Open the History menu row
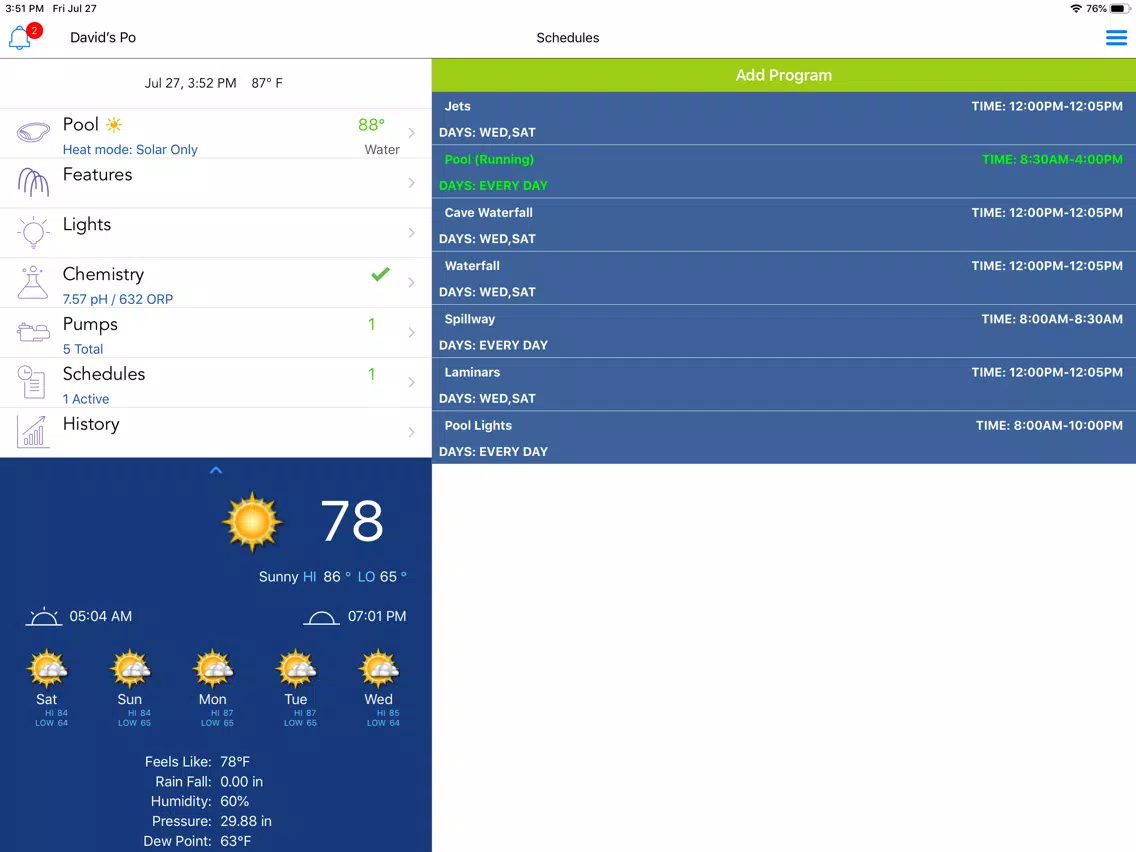The height and width of the screenshot is (852, 1136). pyautogui.click(x=216, y=432)
